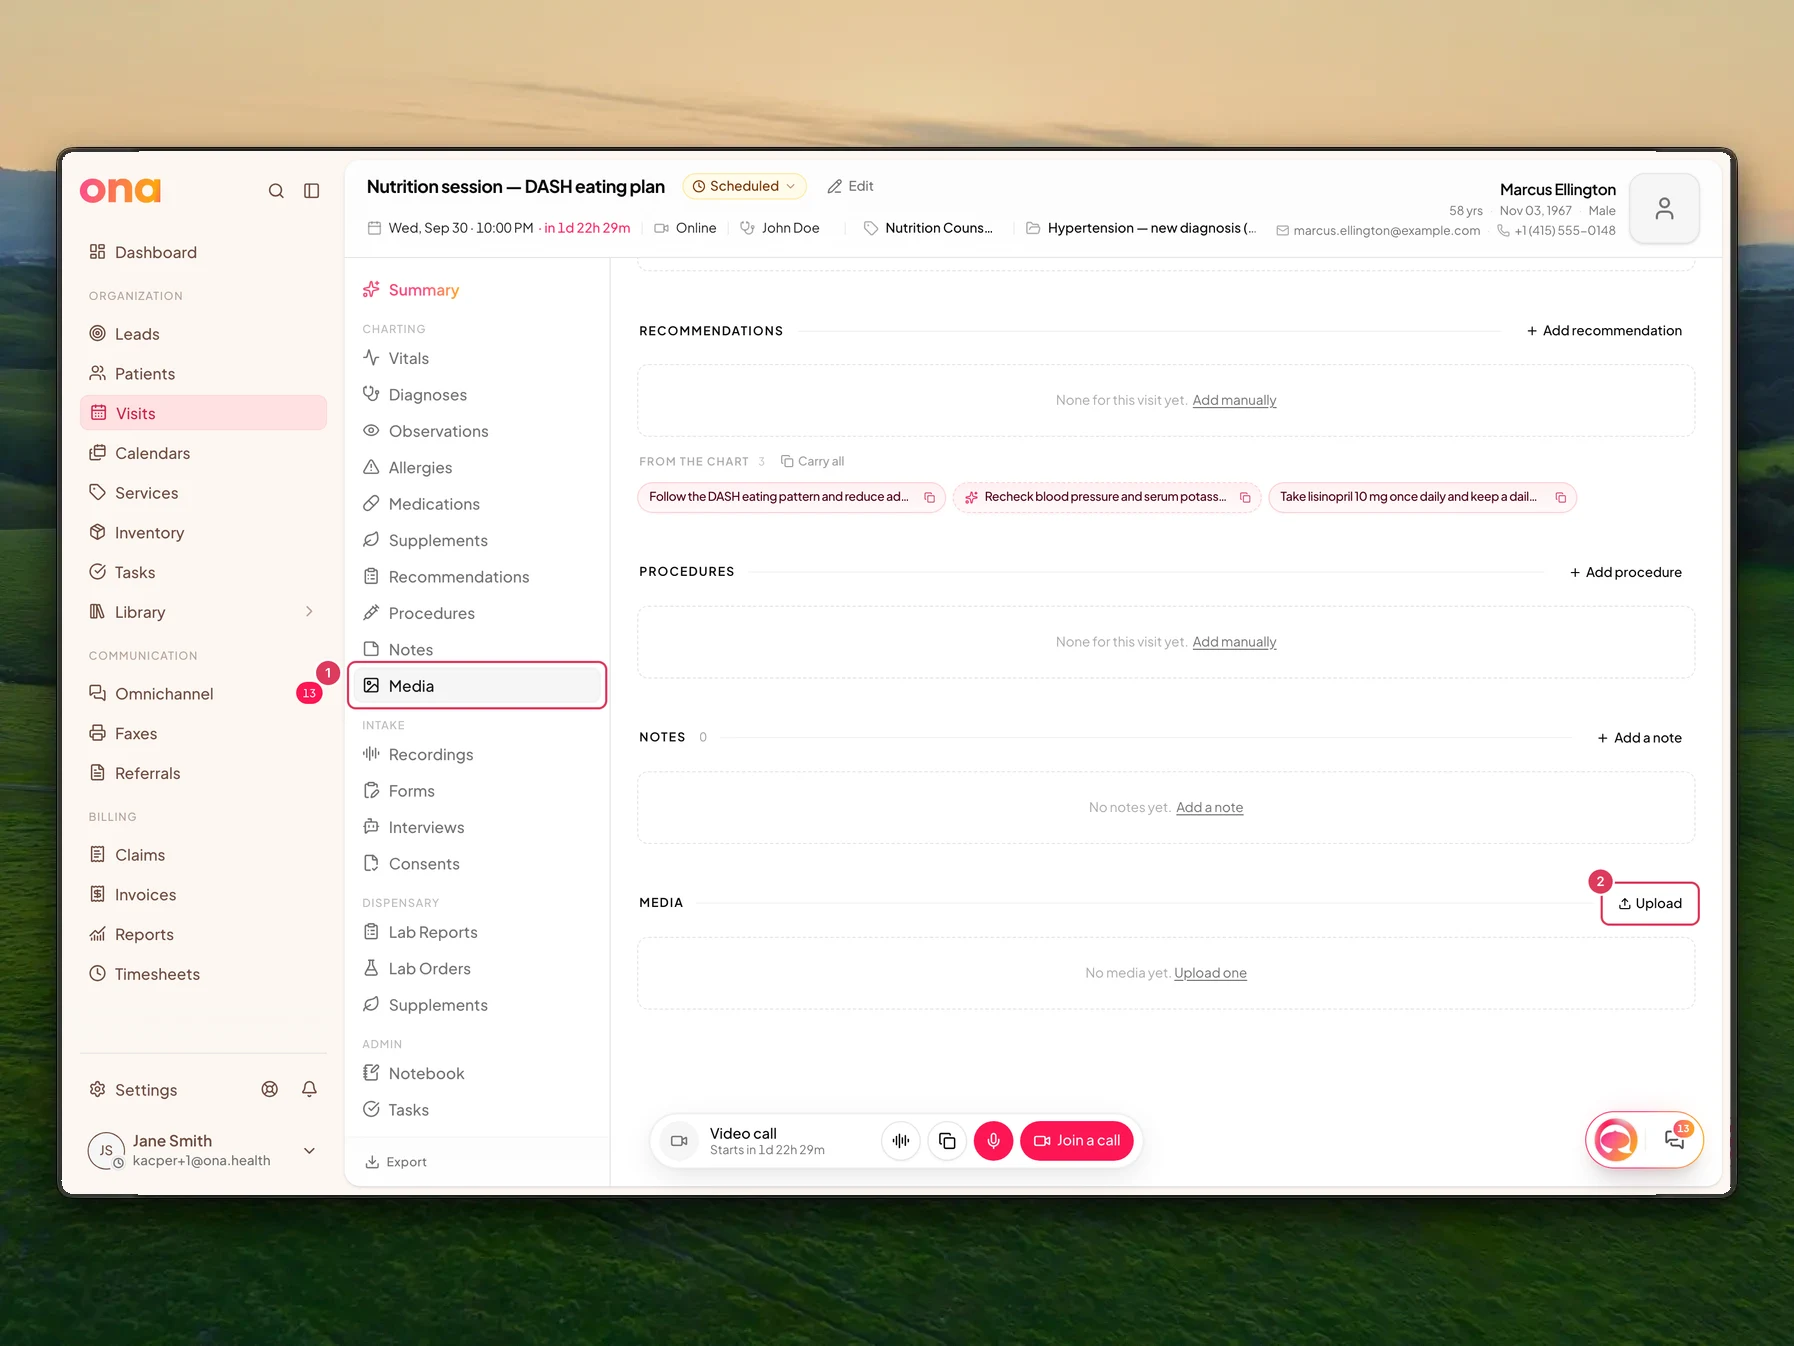
Task: Copy the 'Recheck blood pressure' recommendation
Action: pos(1245,497)
